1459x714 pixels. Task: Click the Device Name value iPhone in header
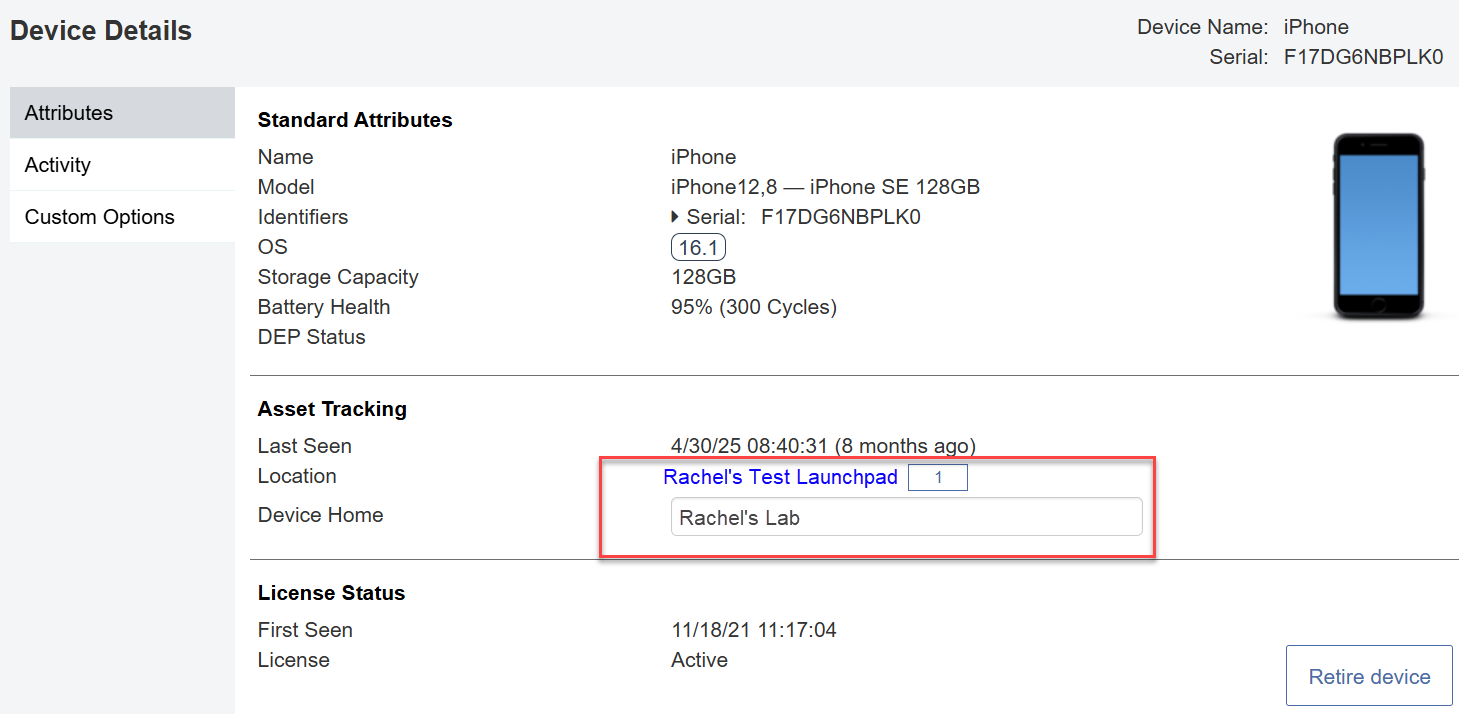pyautogui.click(x=1316, y=27)
